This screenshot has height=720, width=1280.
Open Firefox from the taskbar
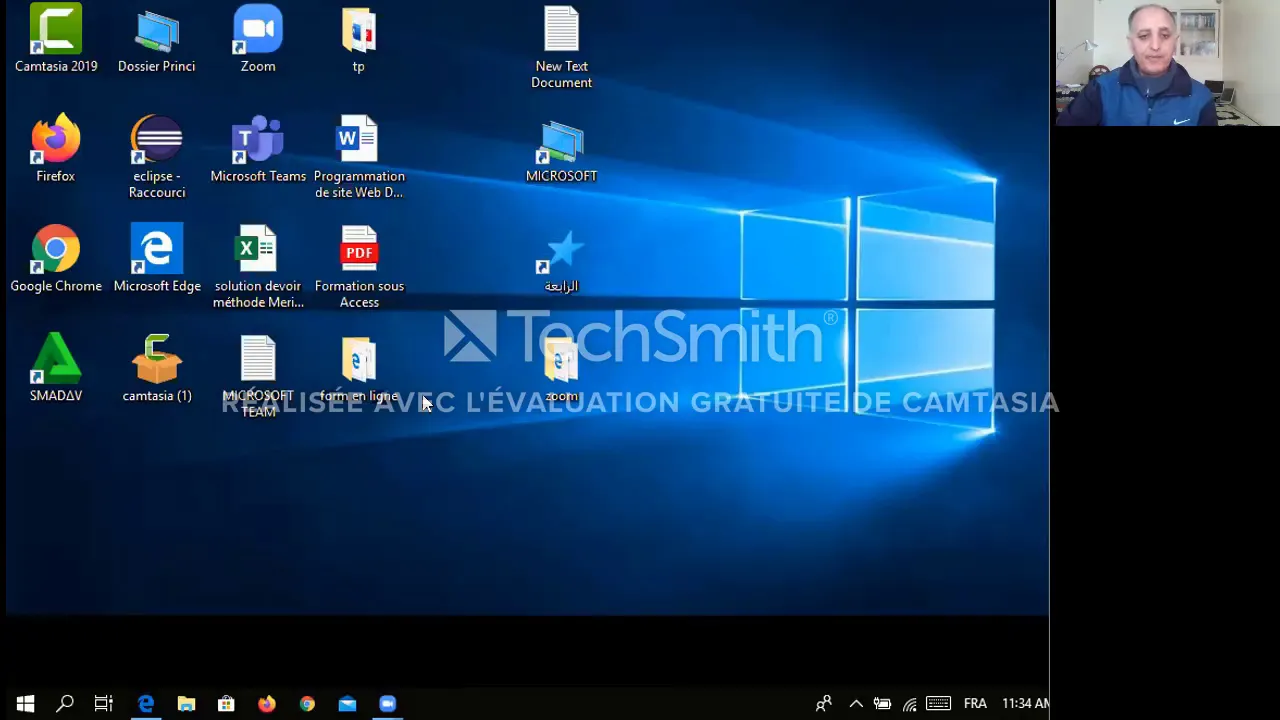pyautogui.click(x=266, y=704)
